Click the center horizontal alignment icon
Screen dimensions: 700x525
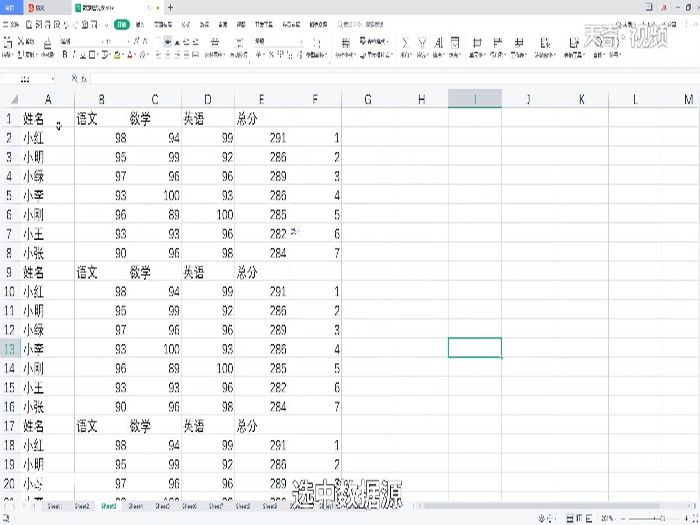(x=167, y=55)
